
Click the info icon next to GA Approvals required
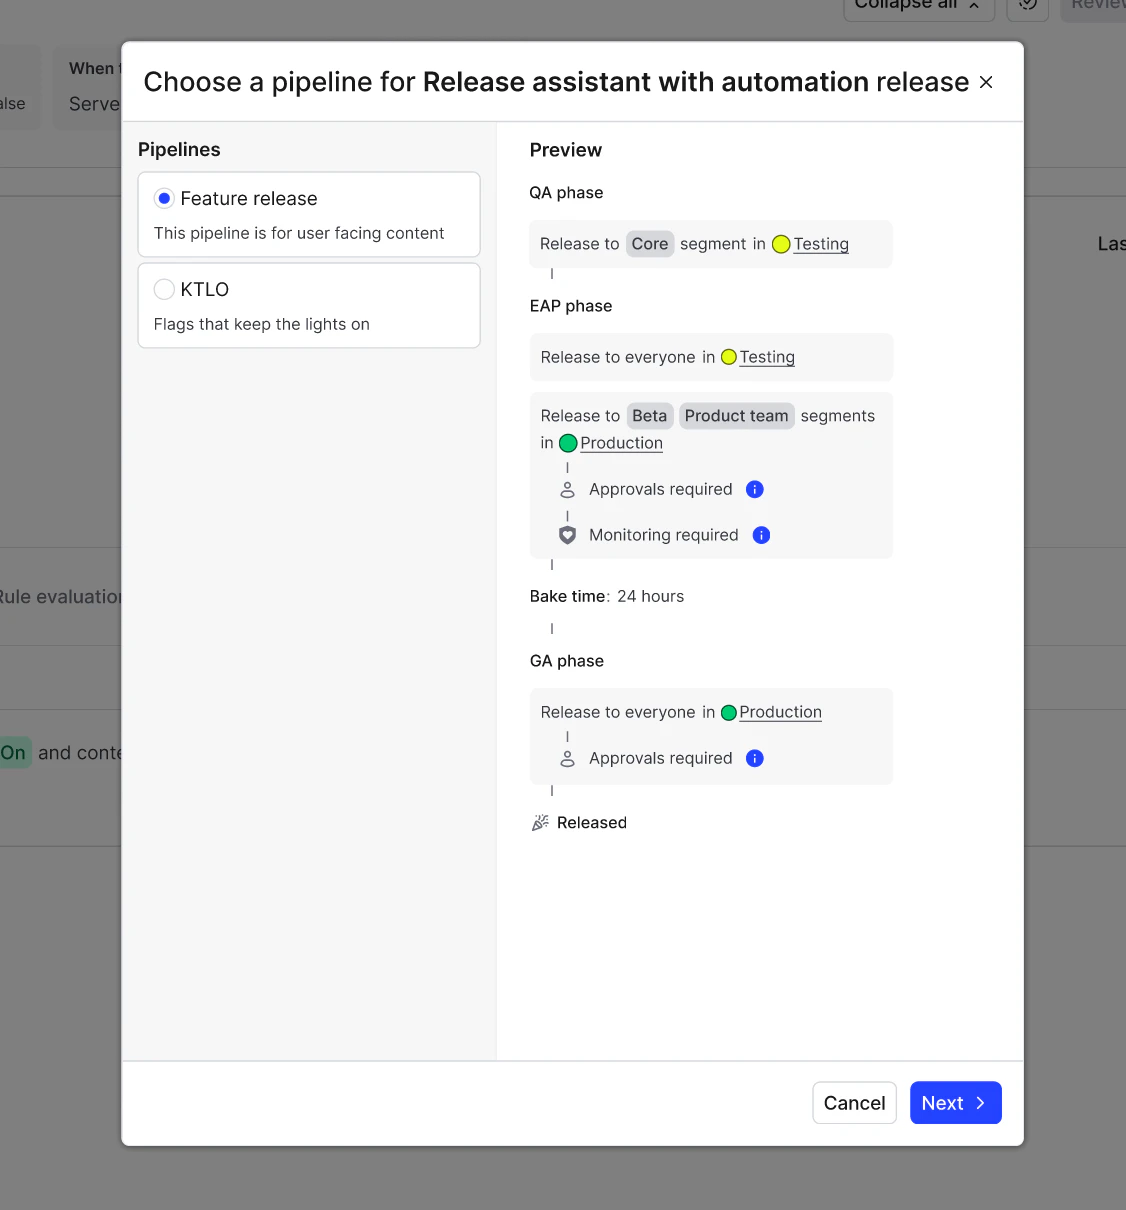pyautogui.click(x=755, y=758)
